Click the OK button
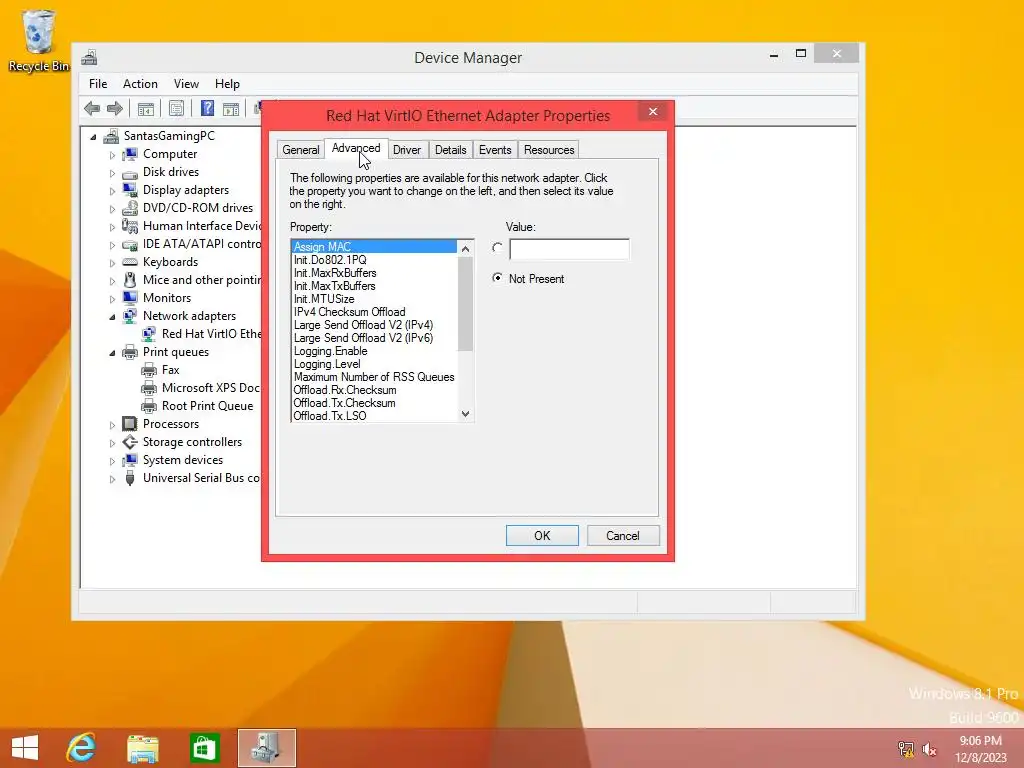Viewport: 1024px width, 768px height. coord(542,536)
